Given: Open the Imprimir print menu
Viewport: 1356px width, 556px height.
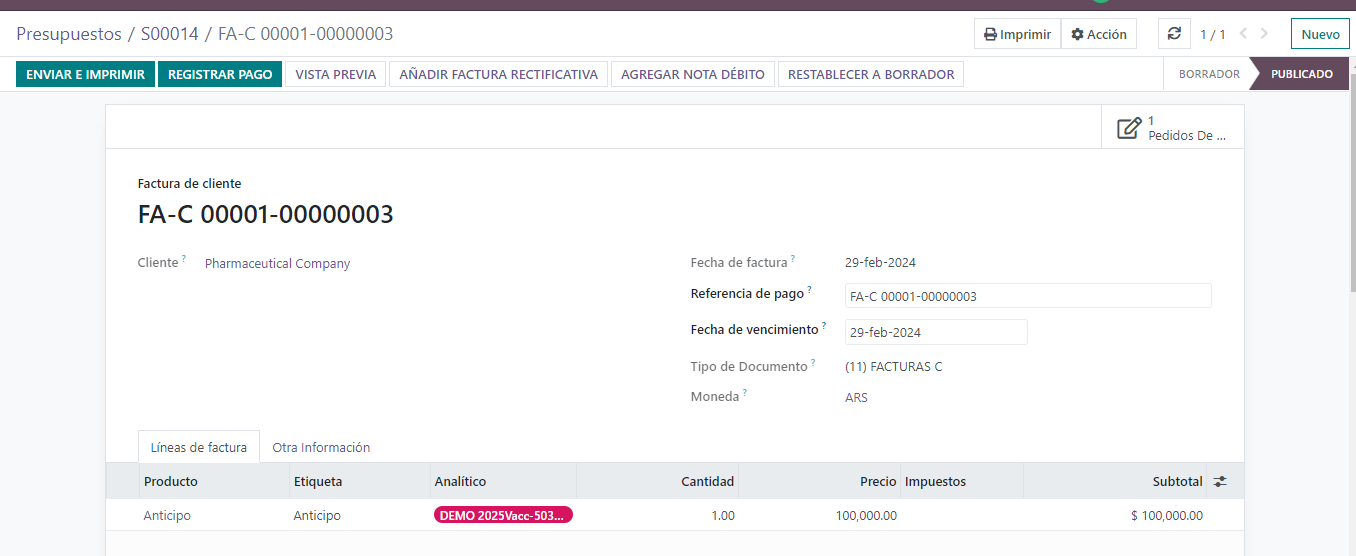Looking at the screenshot, I should pos(1017,34).
